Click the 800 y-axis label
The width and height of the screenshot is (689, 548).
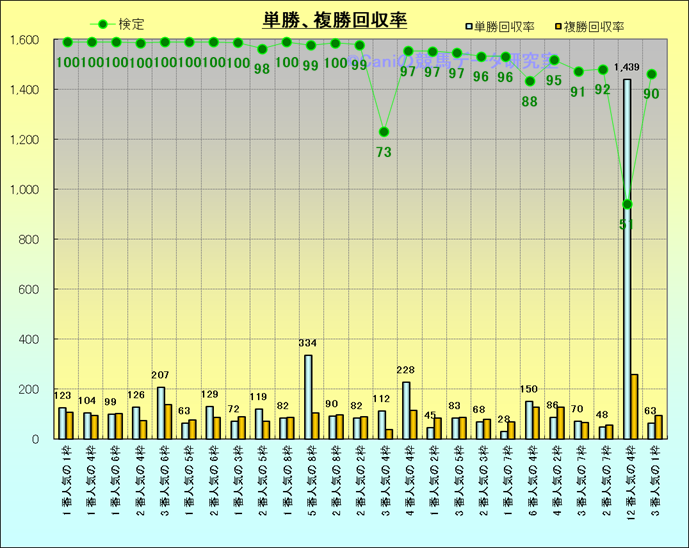[28, 239]
